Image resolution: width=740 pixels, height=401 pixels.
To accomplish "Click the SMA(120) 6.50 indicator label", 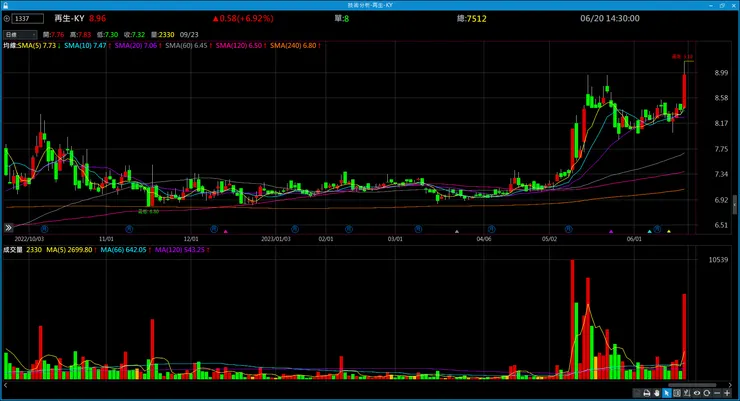I will tap(239, 46).
